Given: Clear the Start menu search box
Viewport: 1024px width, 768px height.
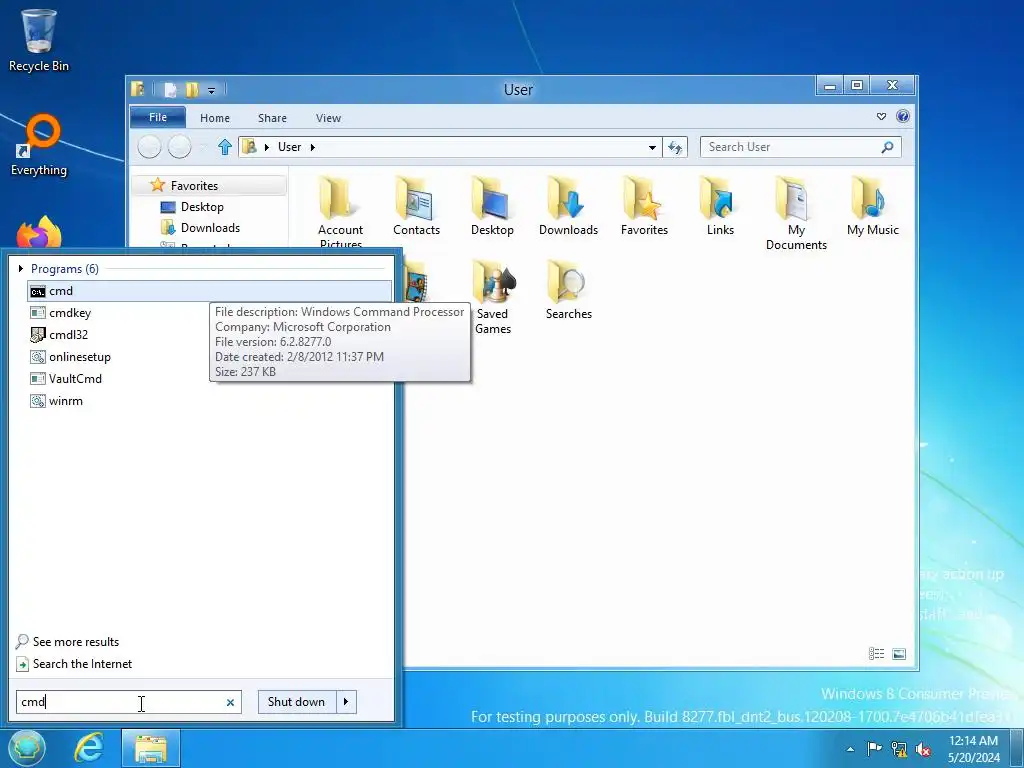Looking at the screenshot, I should pos(230,703).
